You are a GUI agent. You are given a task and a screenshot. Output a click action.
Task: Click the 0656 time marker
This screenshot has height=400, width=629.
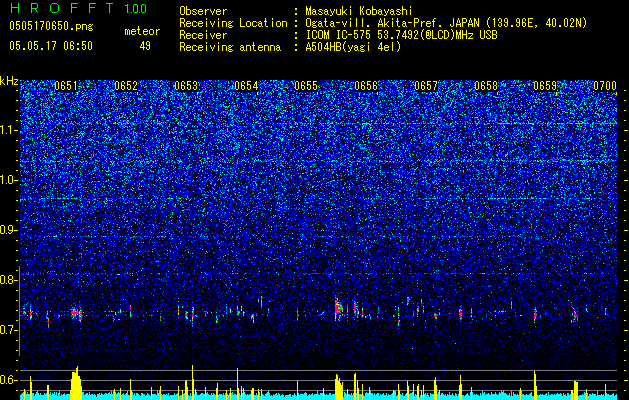click(366, 86)
